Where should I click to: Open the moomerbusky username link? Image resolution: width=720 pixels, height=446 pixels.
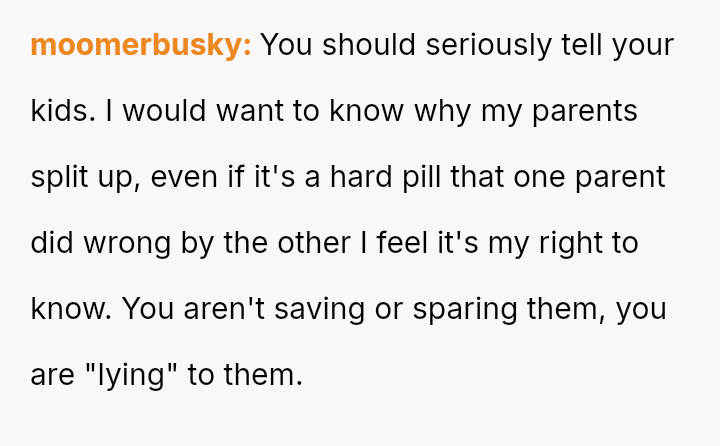tap(141, 45)
